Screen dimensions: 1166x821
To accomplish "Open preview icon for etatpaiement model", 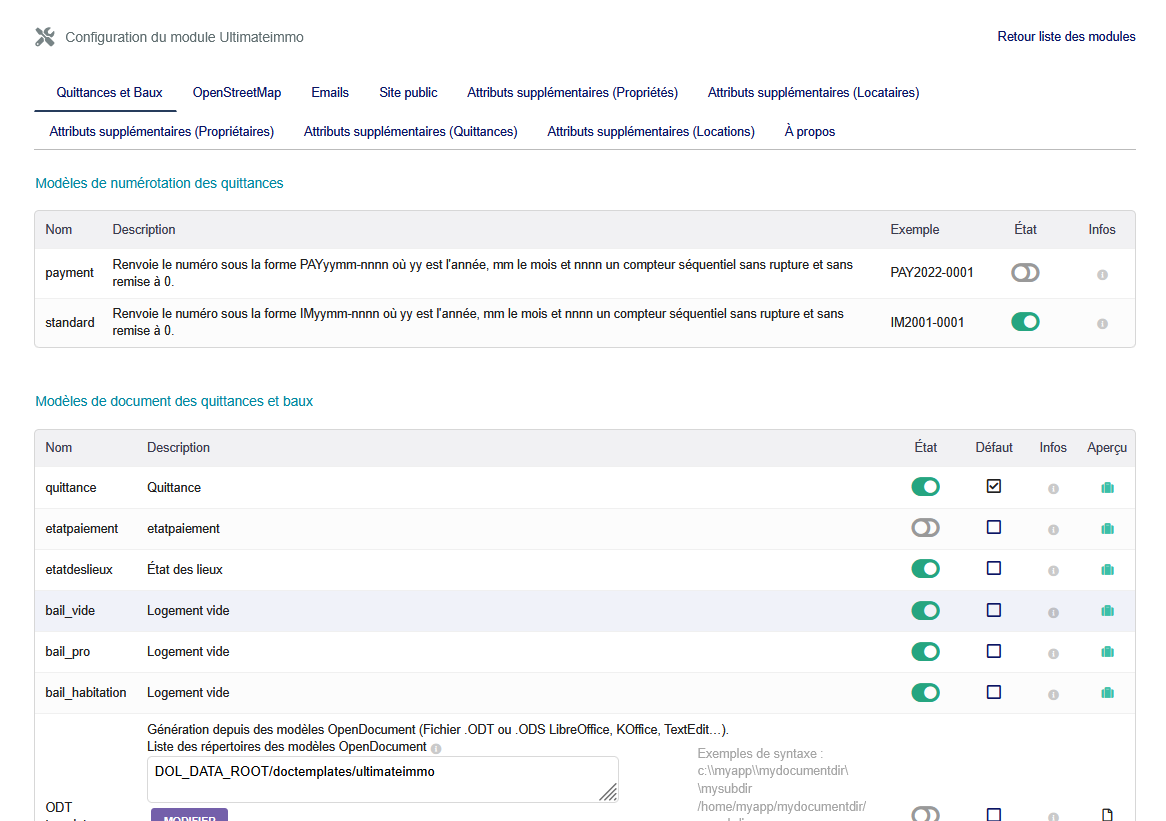I will pos(1107,529).
